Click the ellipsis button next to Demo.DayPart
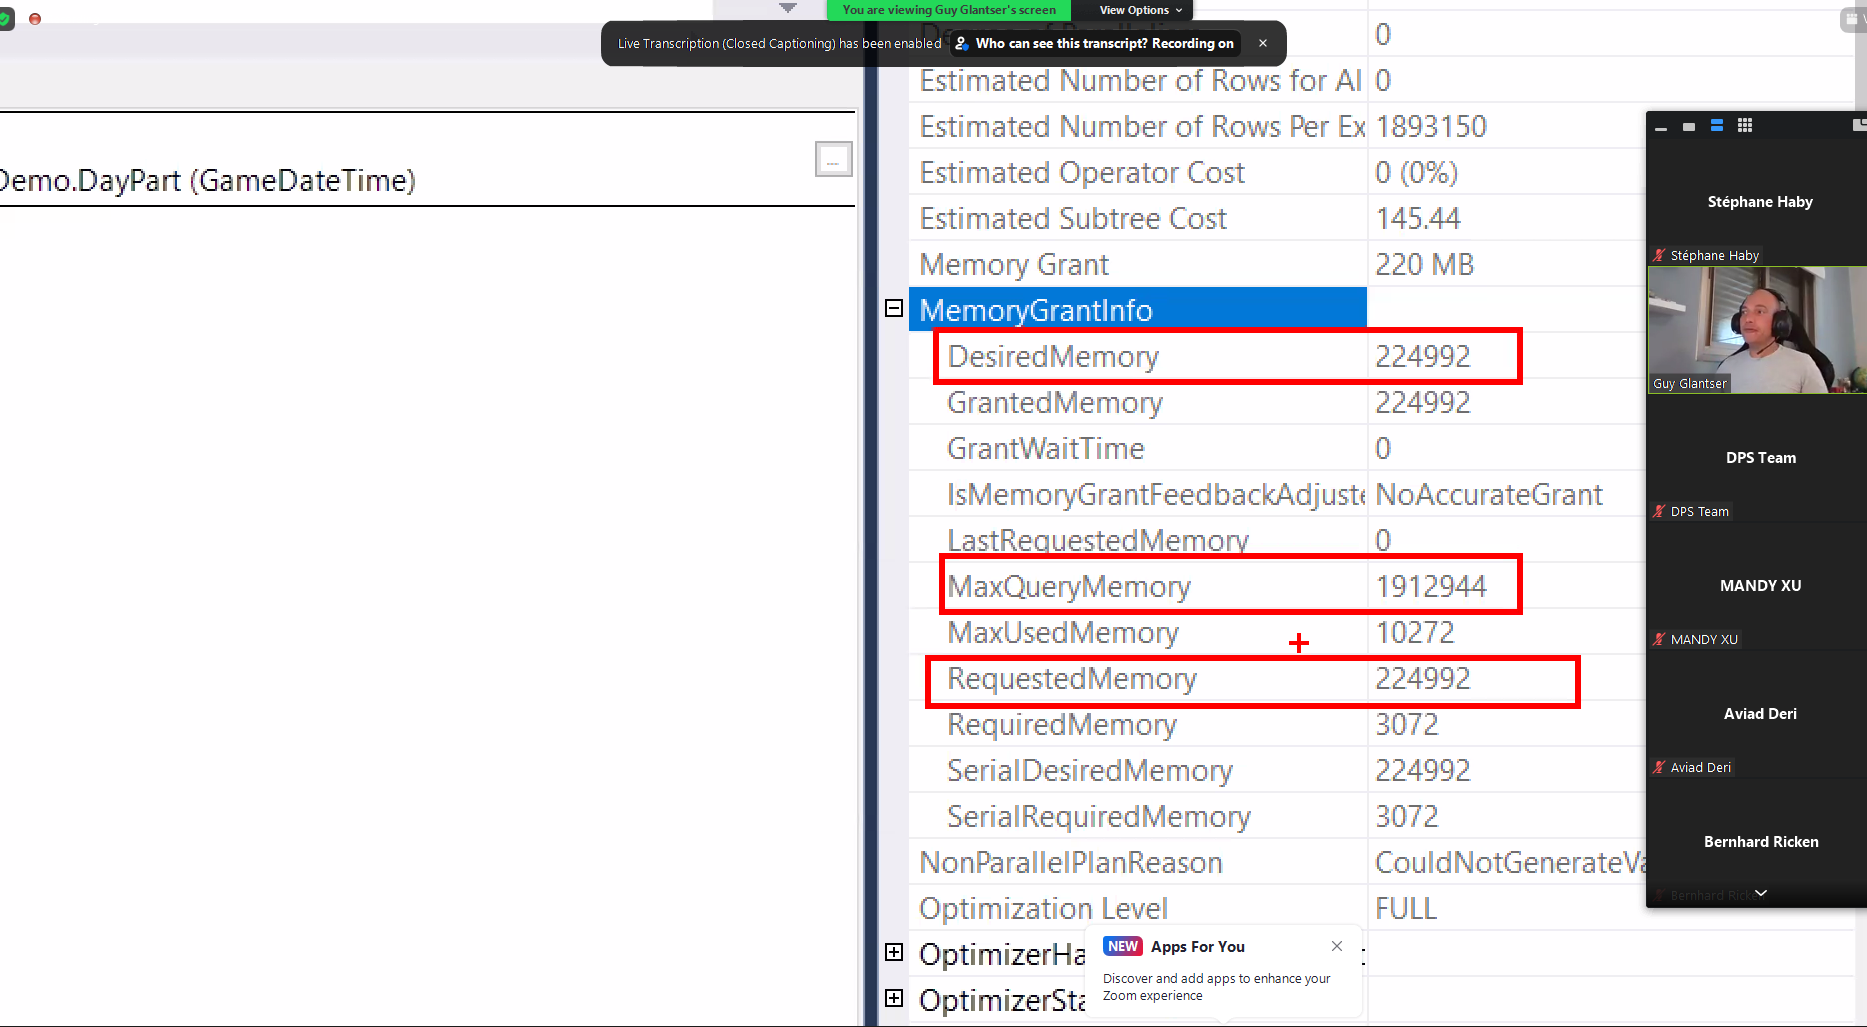 click(x=833, y=159)
